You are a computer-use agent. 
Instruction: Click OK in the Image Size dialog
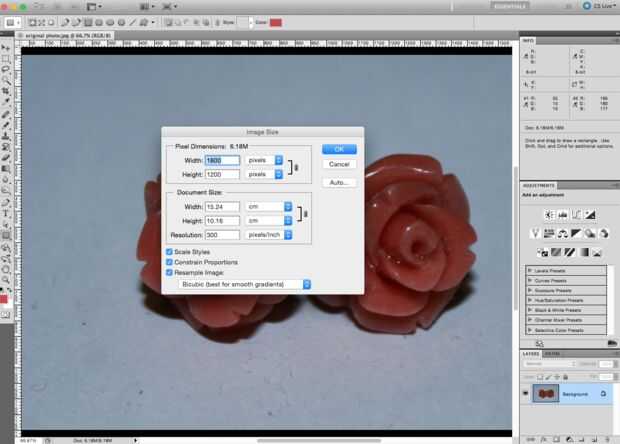(x=339, y=149)
